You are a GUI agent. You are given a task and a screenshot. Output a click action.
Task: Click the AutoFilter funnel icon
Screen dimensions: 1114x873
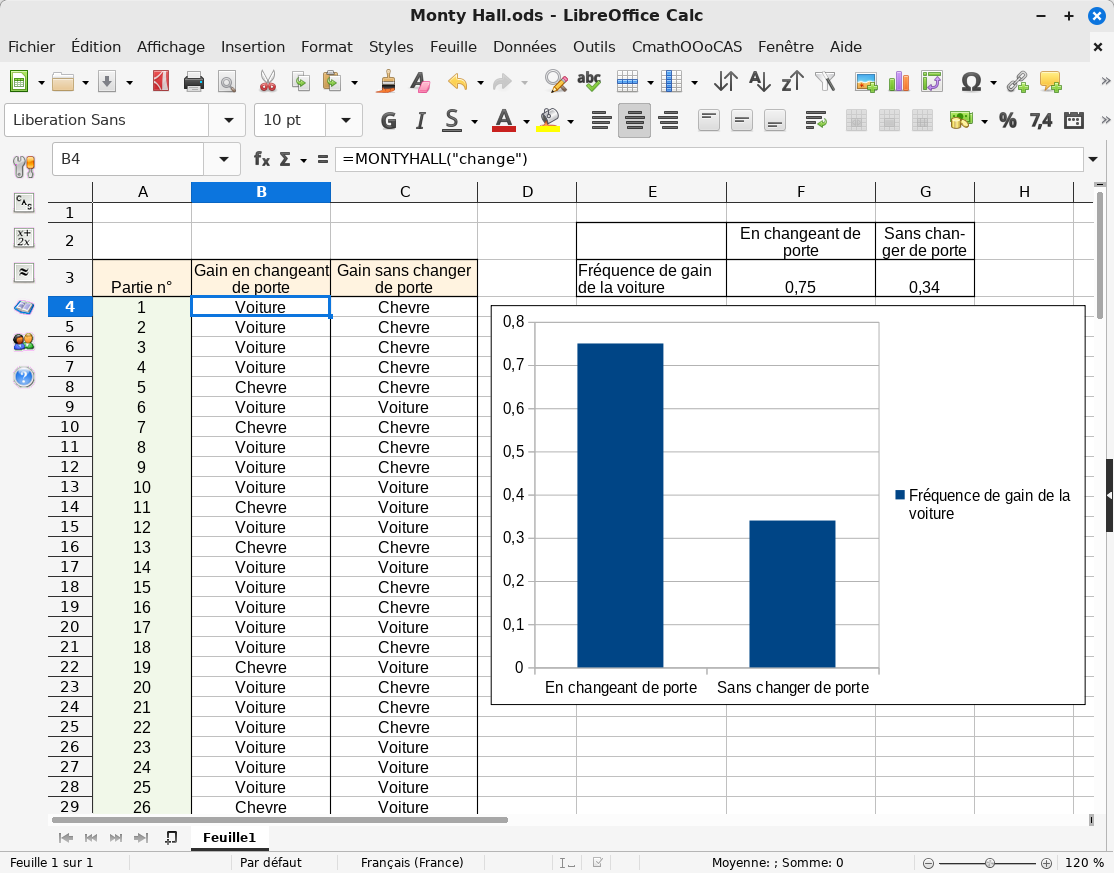coord(825,82)
